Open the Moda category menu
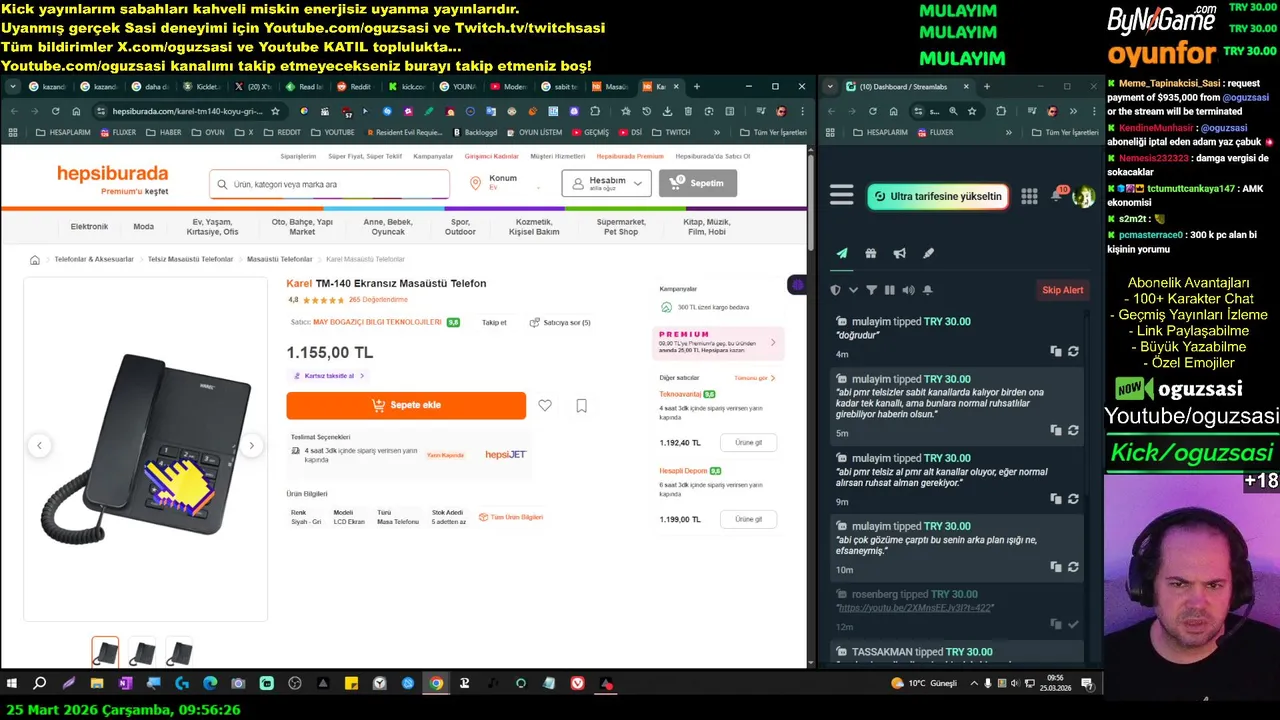The height and width of the screenshot is (720, 1280). (144, 227)
